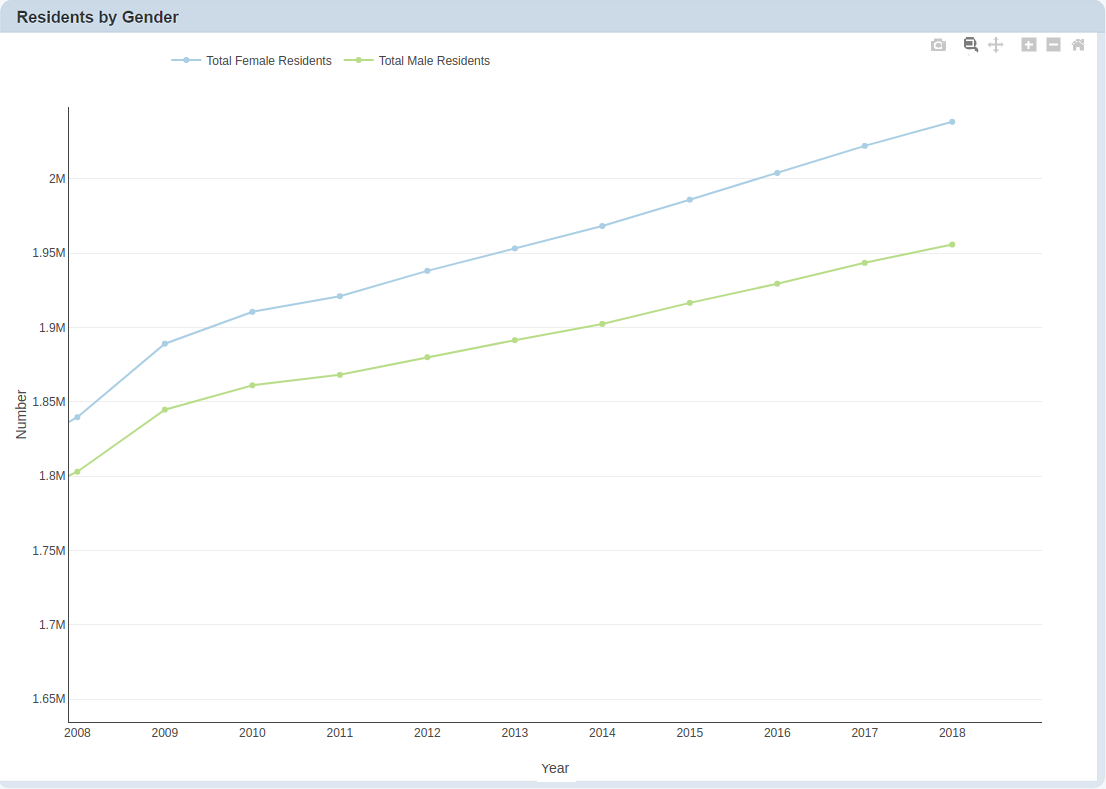
Task: Click the Zoom in plus icon
Action: (1028, 45)
